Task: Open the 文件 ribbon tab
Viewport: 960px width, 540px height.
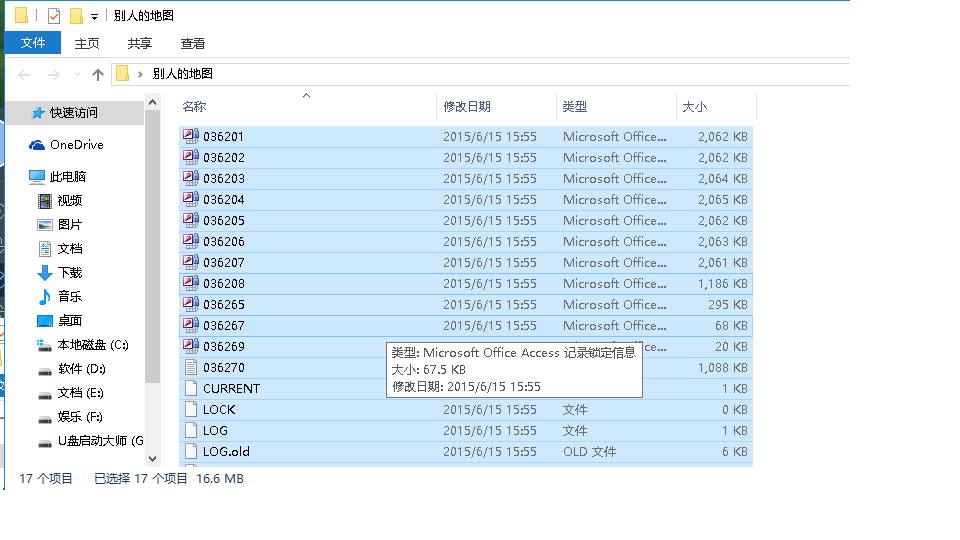Action: pos(32,43)
